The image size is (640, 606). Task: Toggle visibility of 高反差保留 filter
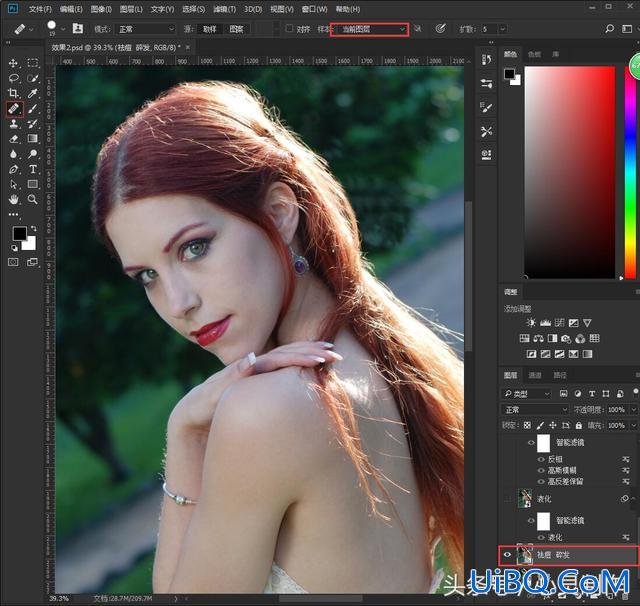541,482
